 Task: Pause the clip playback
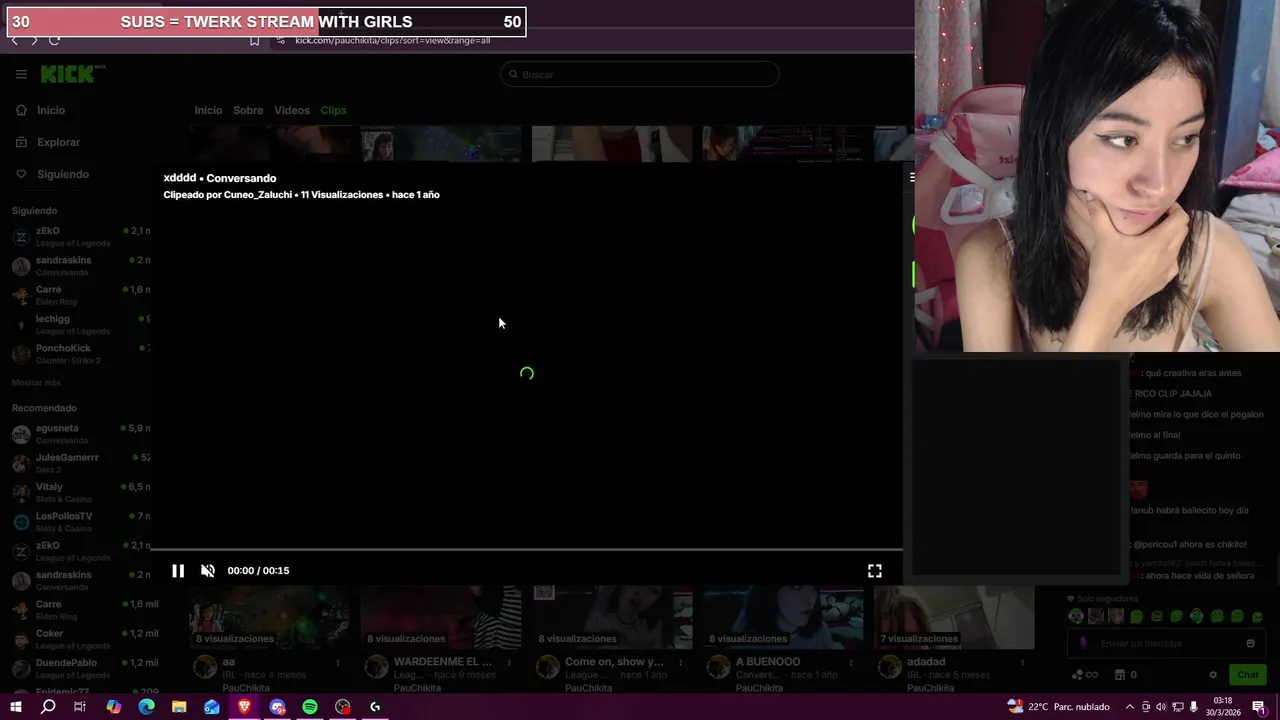coord(178,571)
